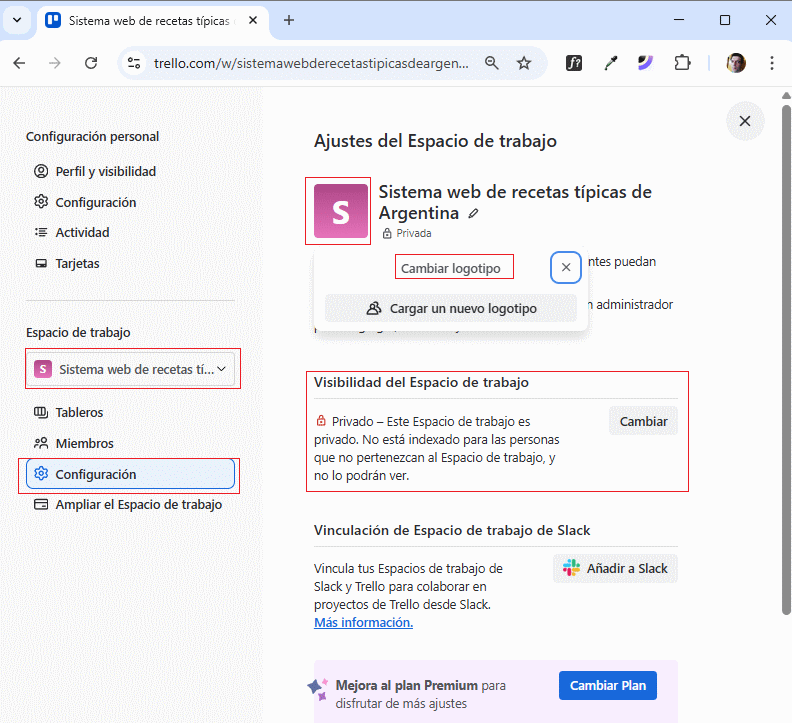This screenshot has height=723, width=792.
Task: Open the Chrome profile avatar menu
Action: [736, 63]
